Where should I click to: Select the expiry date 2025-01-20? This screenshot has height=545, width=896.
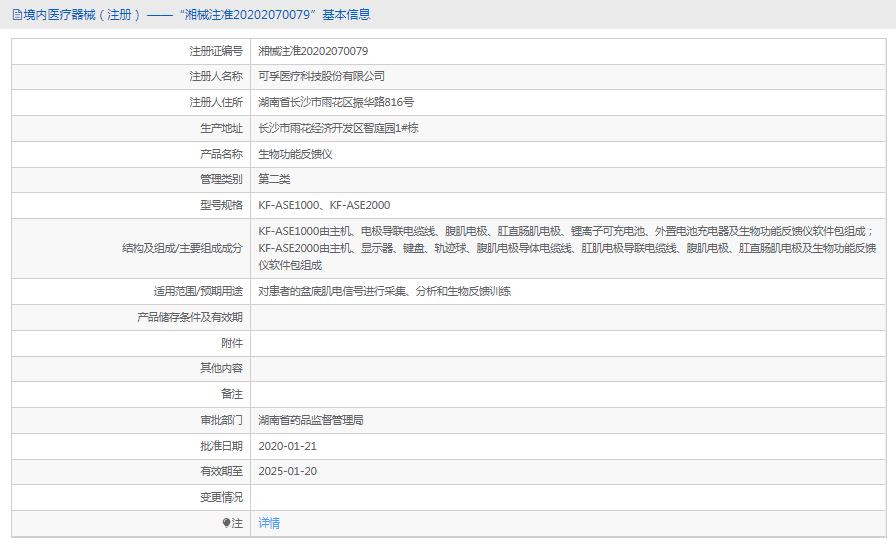coord(287,471)
